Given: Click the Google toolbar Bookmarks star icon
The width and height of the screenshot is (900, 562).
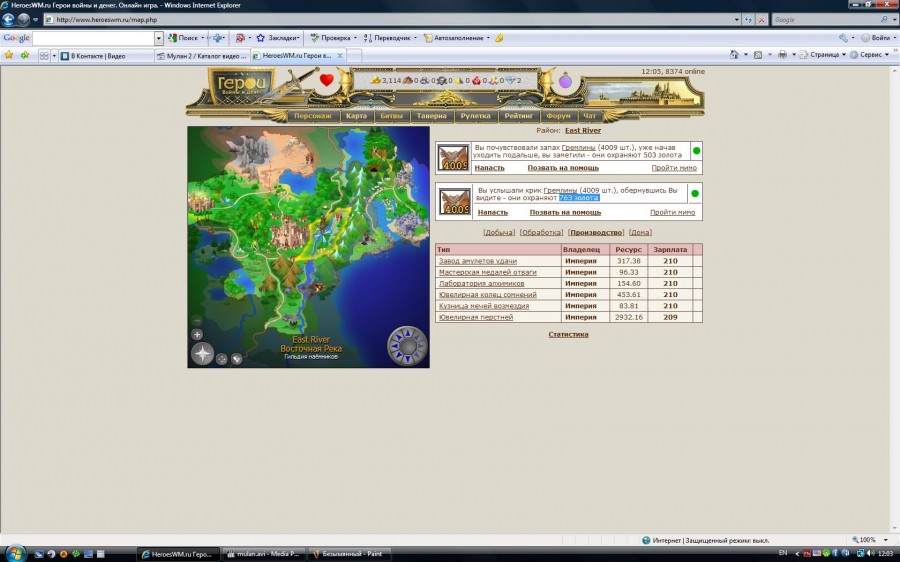Looking at the screenshot, I should click(261, 38).
